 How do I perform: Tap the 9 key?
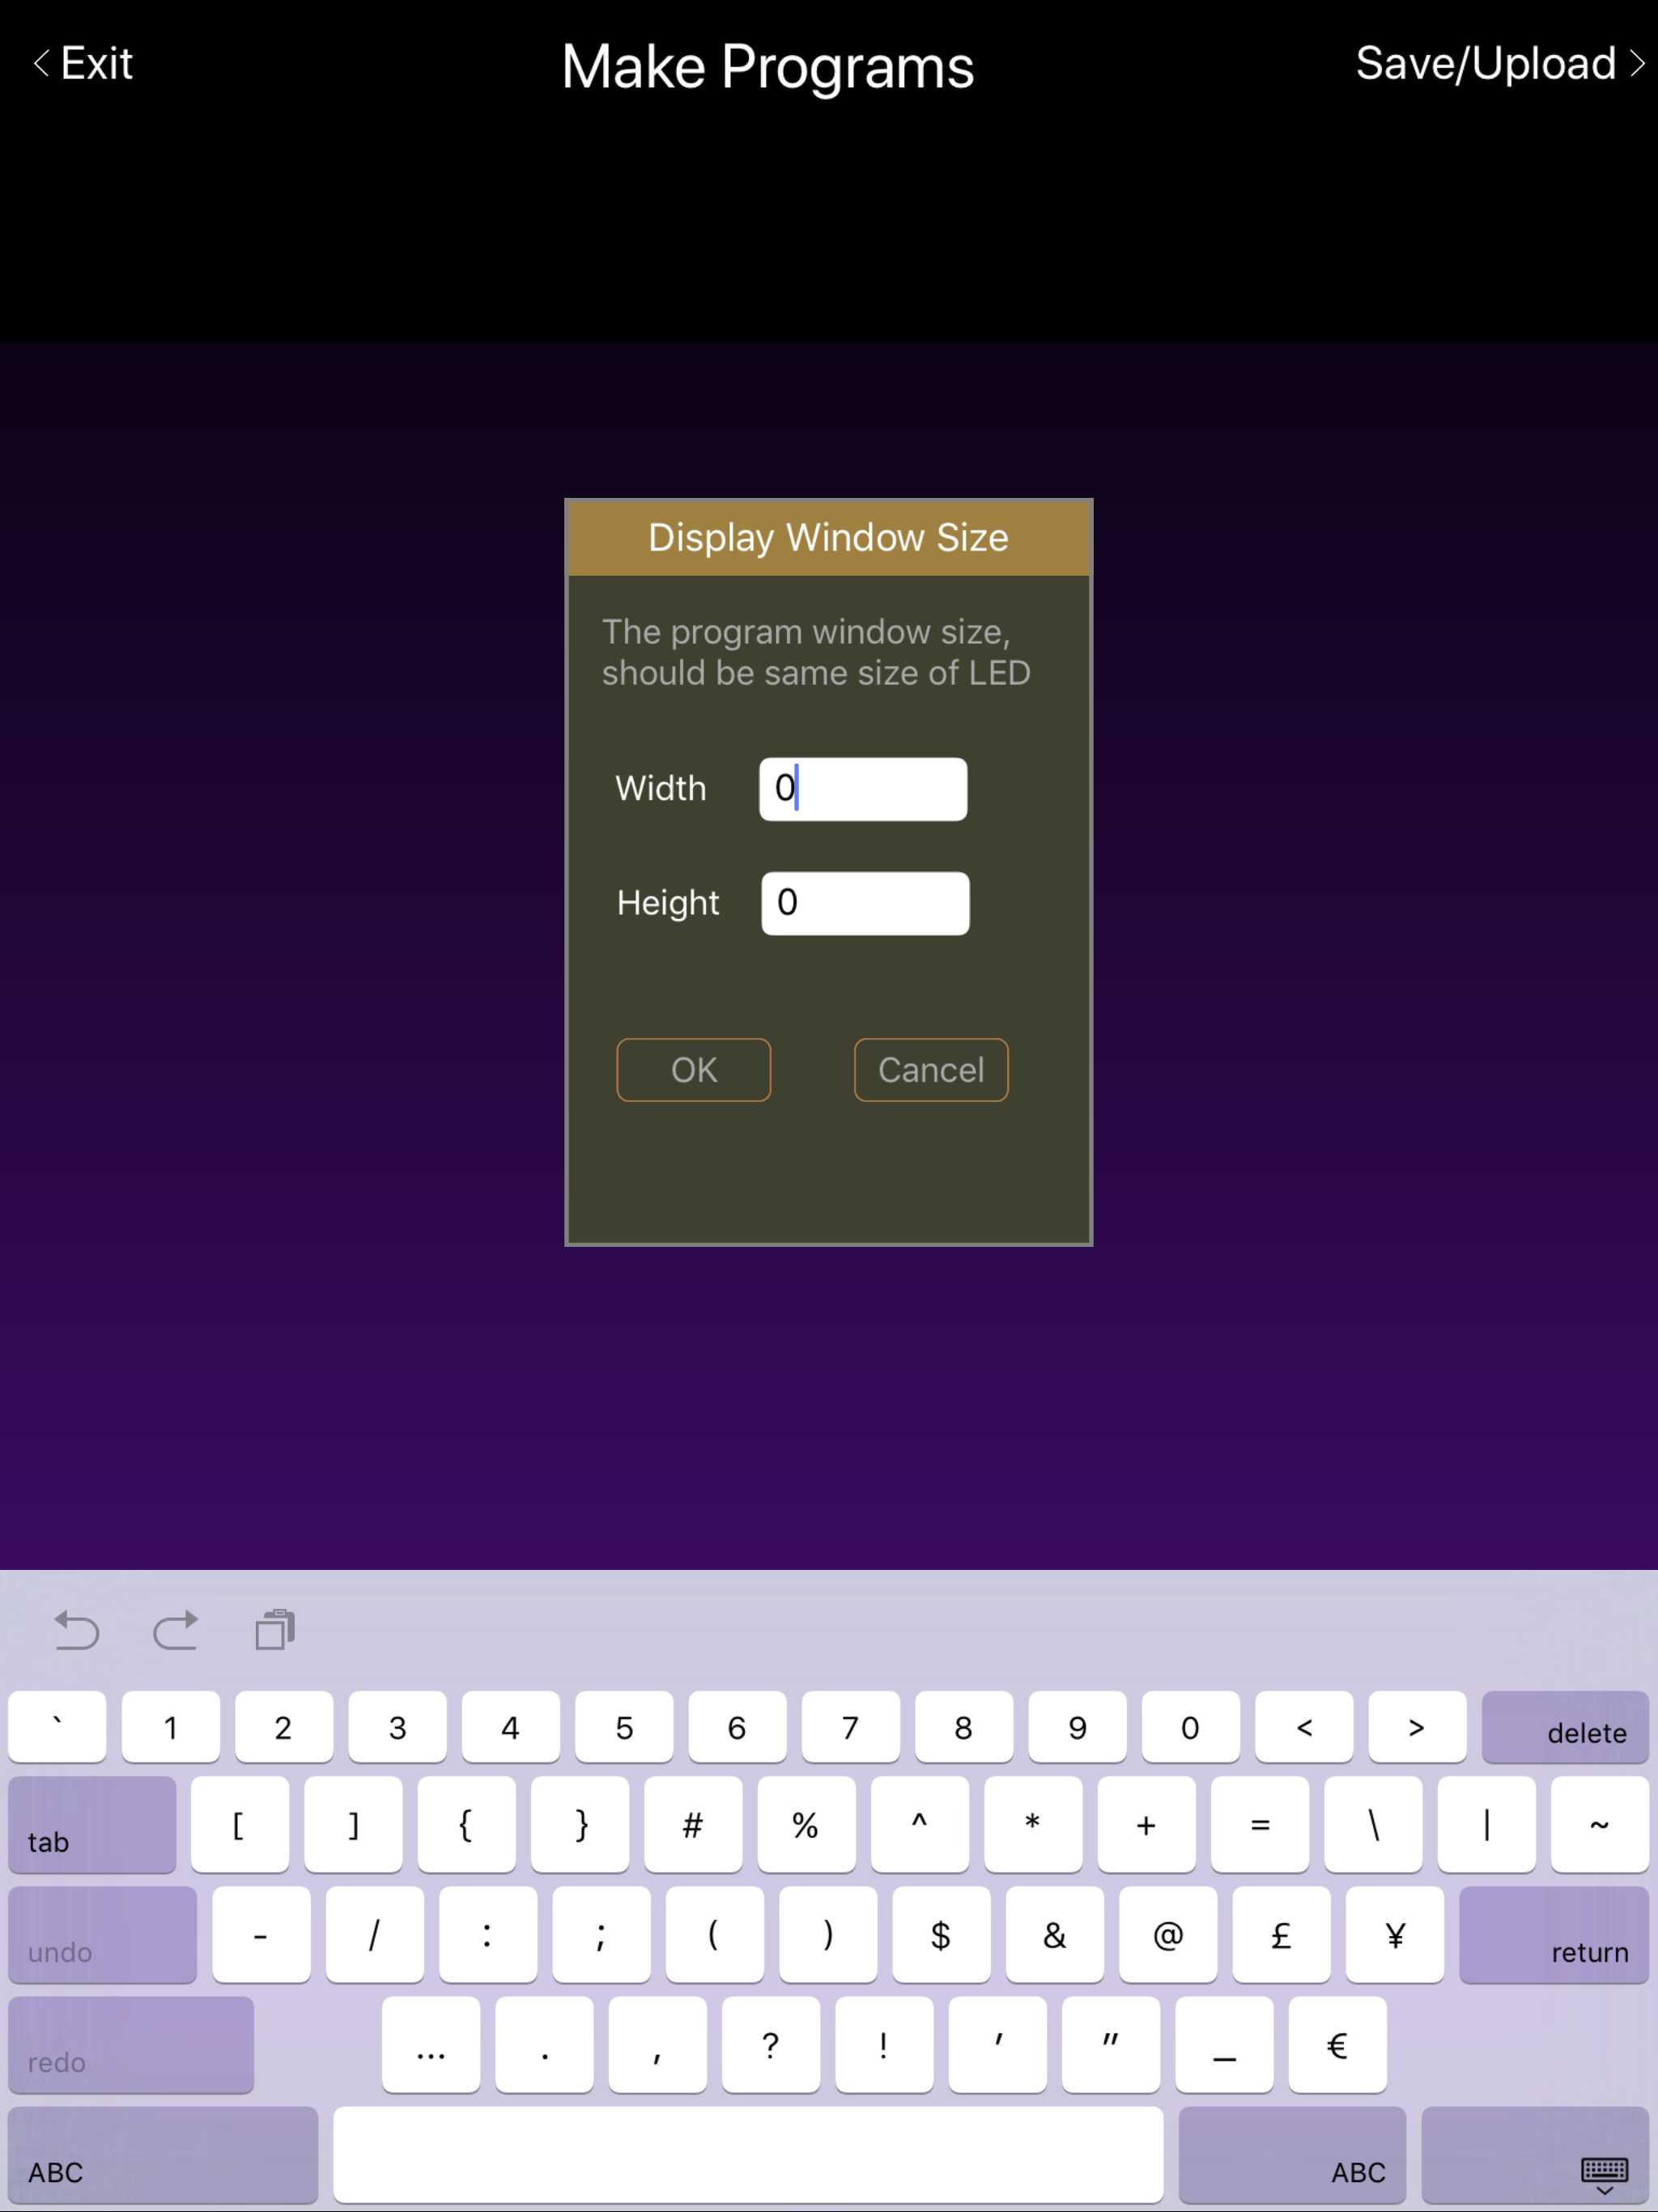click(1077, 1727)
